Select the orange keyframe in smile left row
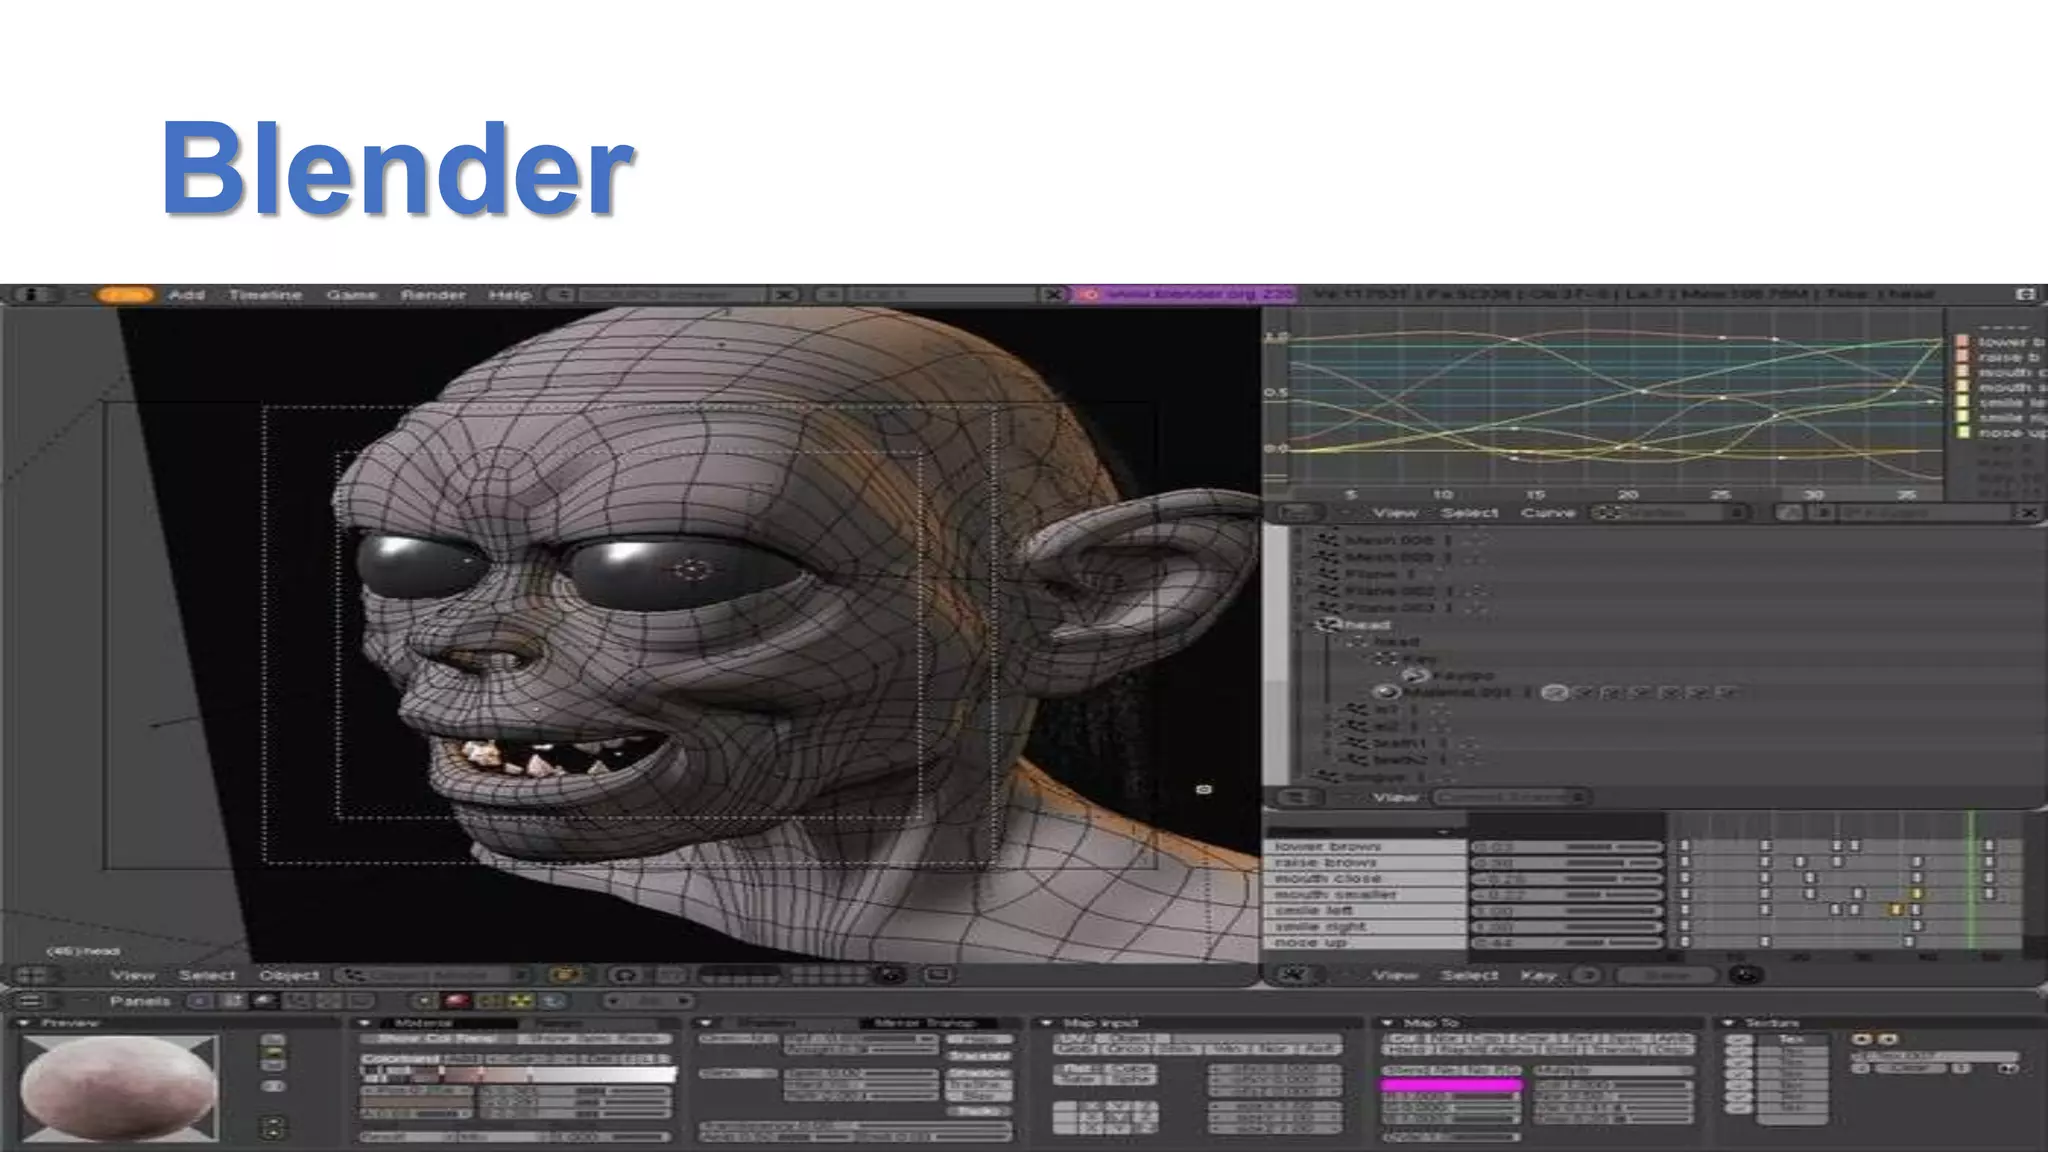This screenshot has height=1152, width=2048. (x=1895, y=910)
